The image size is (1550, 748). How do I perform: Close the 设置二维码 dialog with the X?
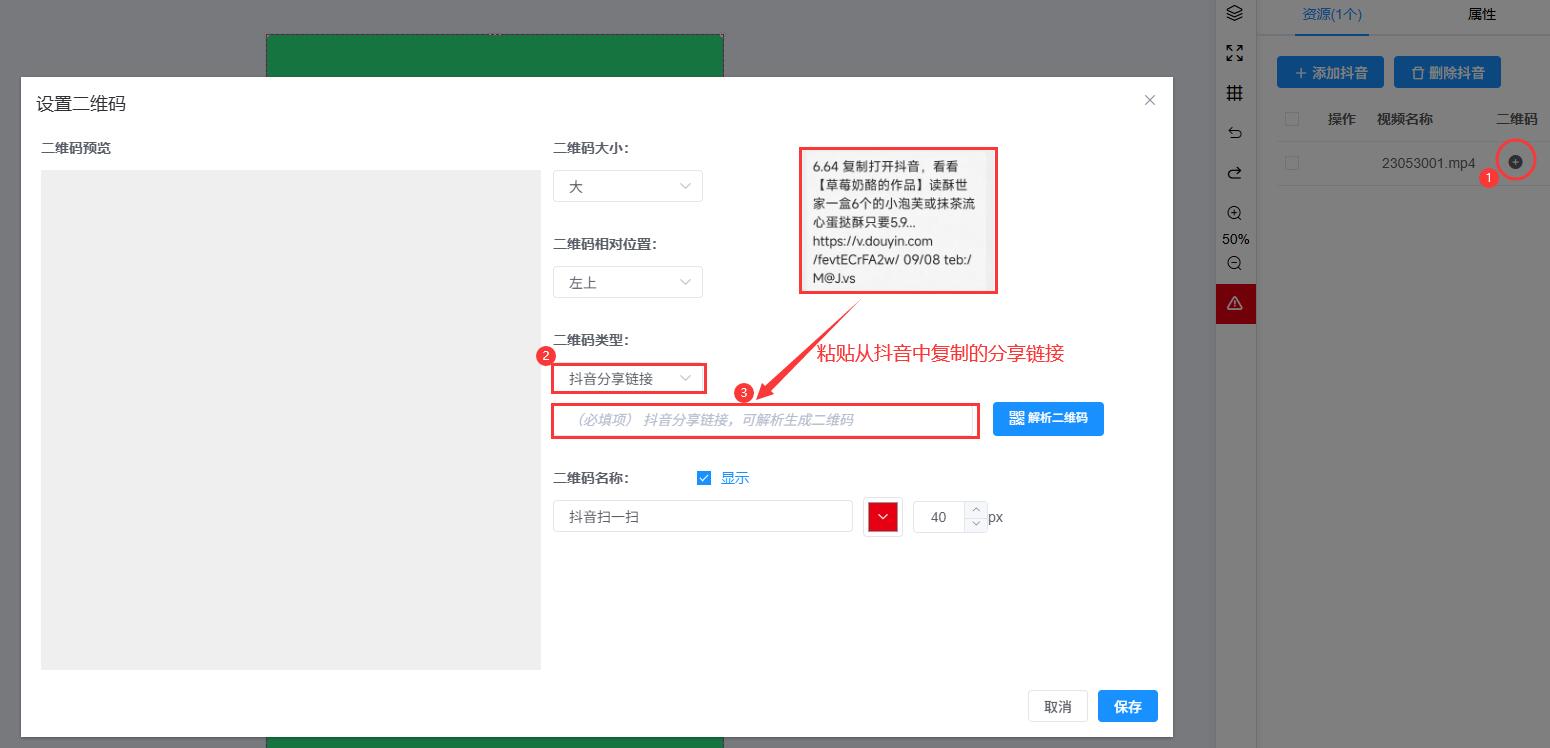pyautogui.click(x=1150, y=100)
